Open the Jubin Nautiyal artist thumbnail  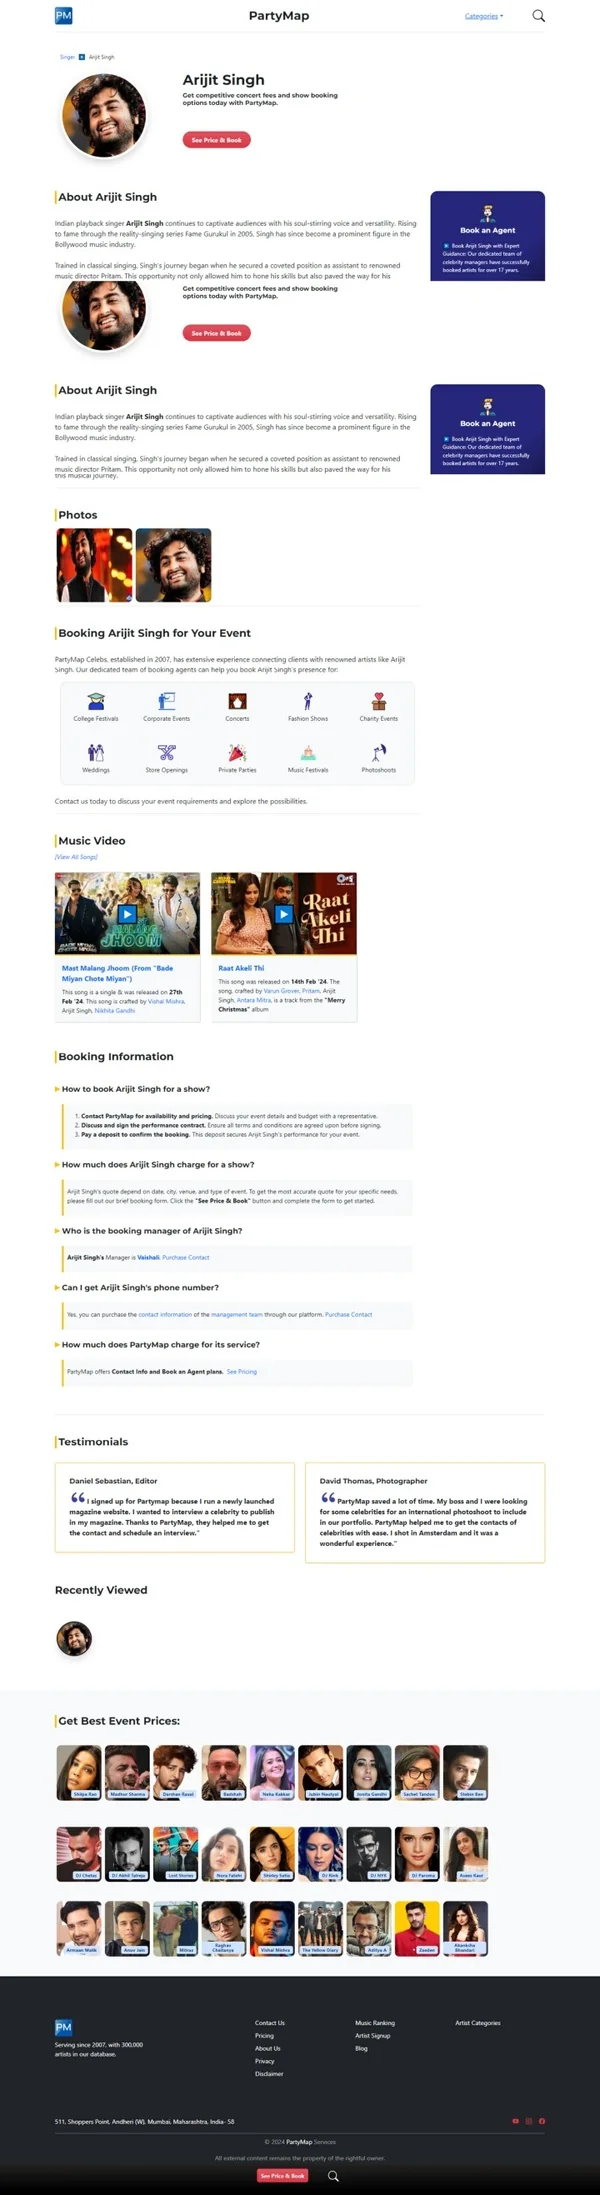click(x=320, y=1772)
